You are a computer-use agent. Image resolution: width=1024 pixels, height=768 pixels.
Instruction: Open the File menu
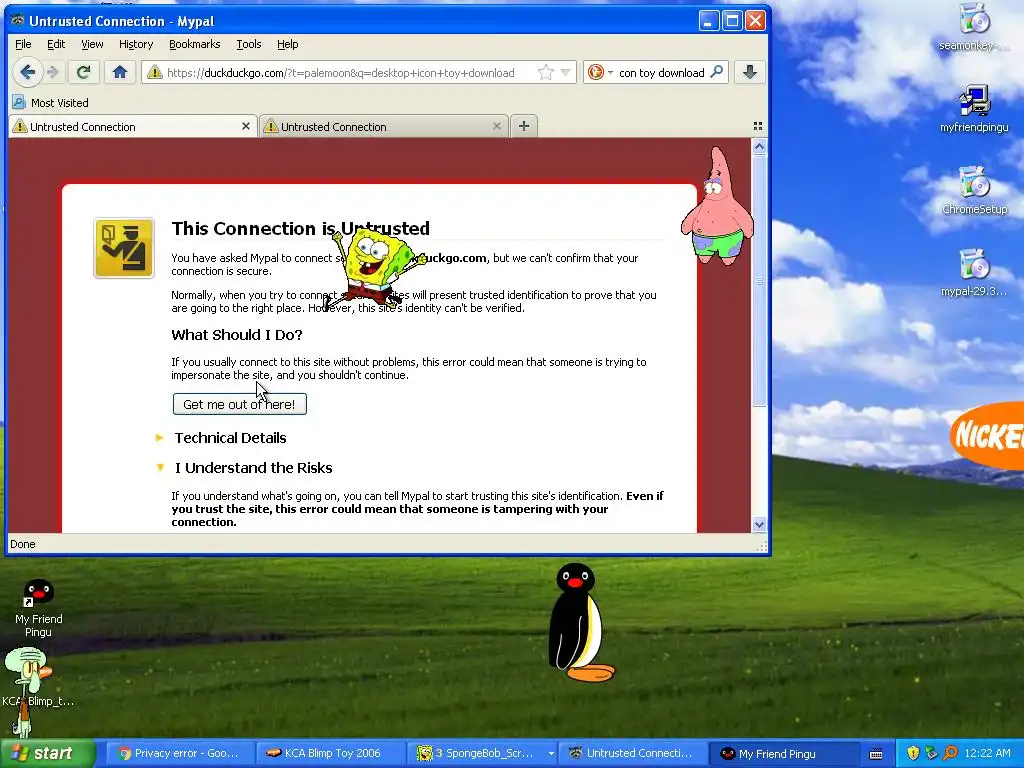[x=23, y=44]
